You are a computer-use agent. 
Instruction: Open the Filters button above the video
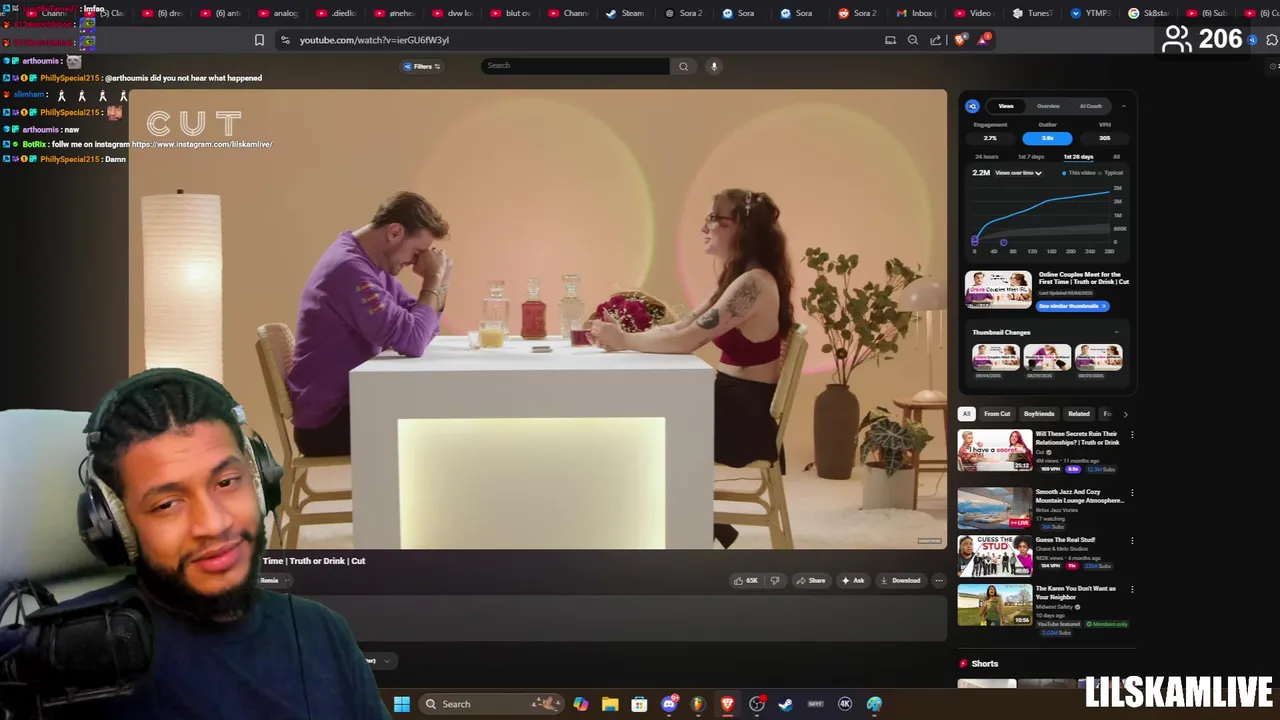coord(421,66)
